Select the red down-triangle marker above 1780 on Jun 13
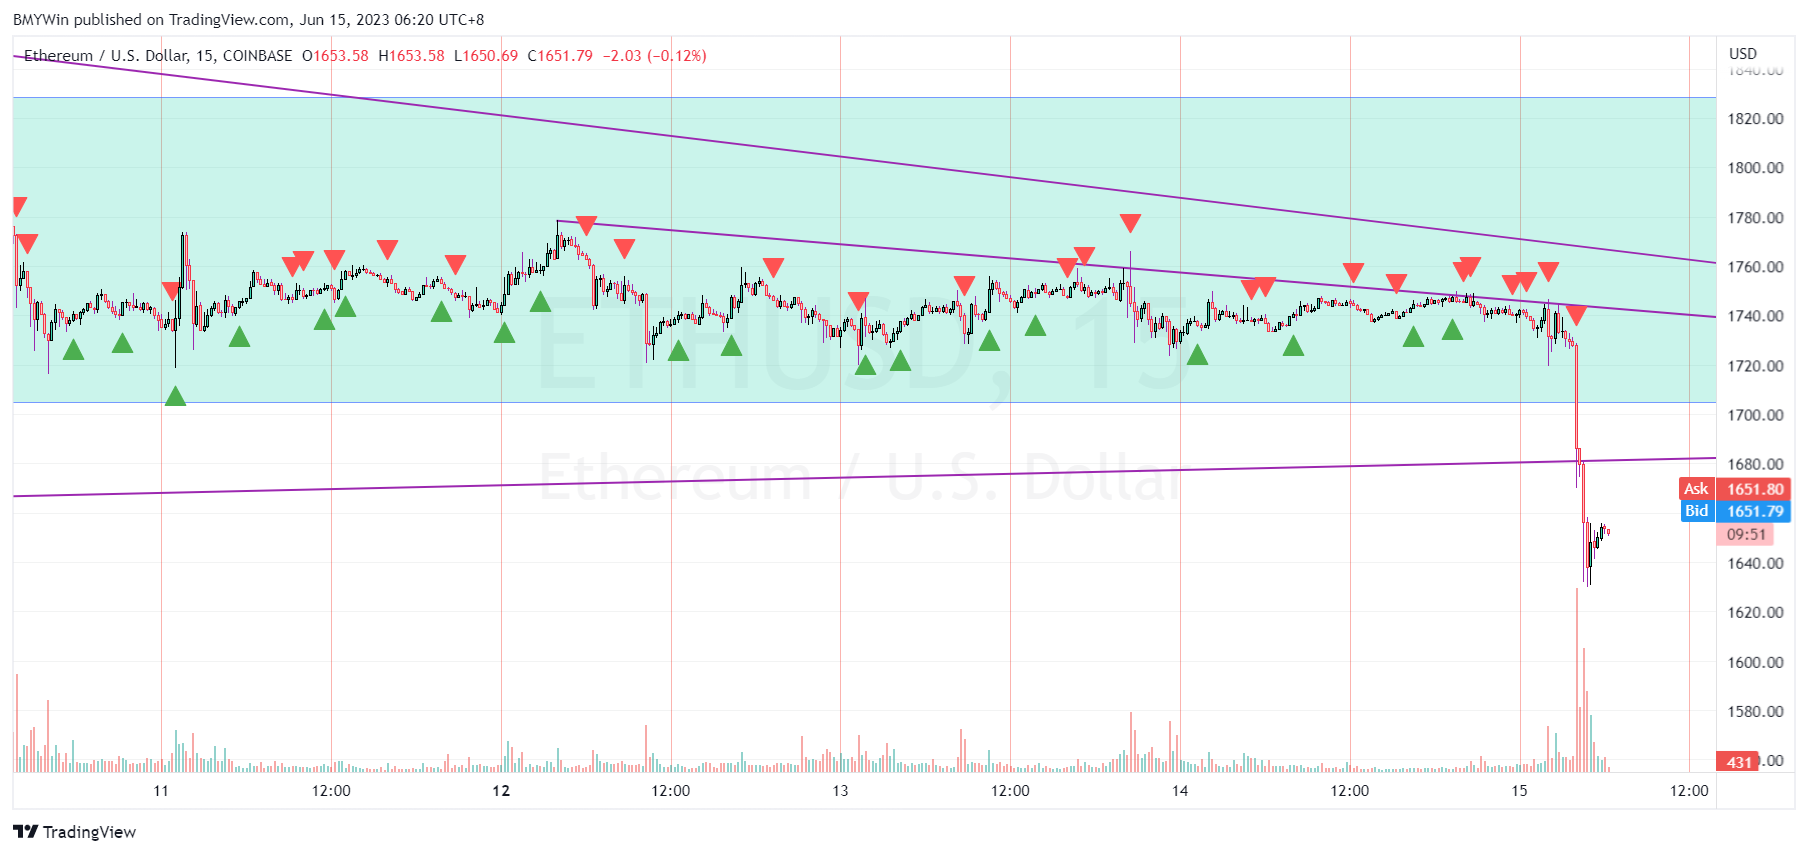 (x=1130, y=223)
